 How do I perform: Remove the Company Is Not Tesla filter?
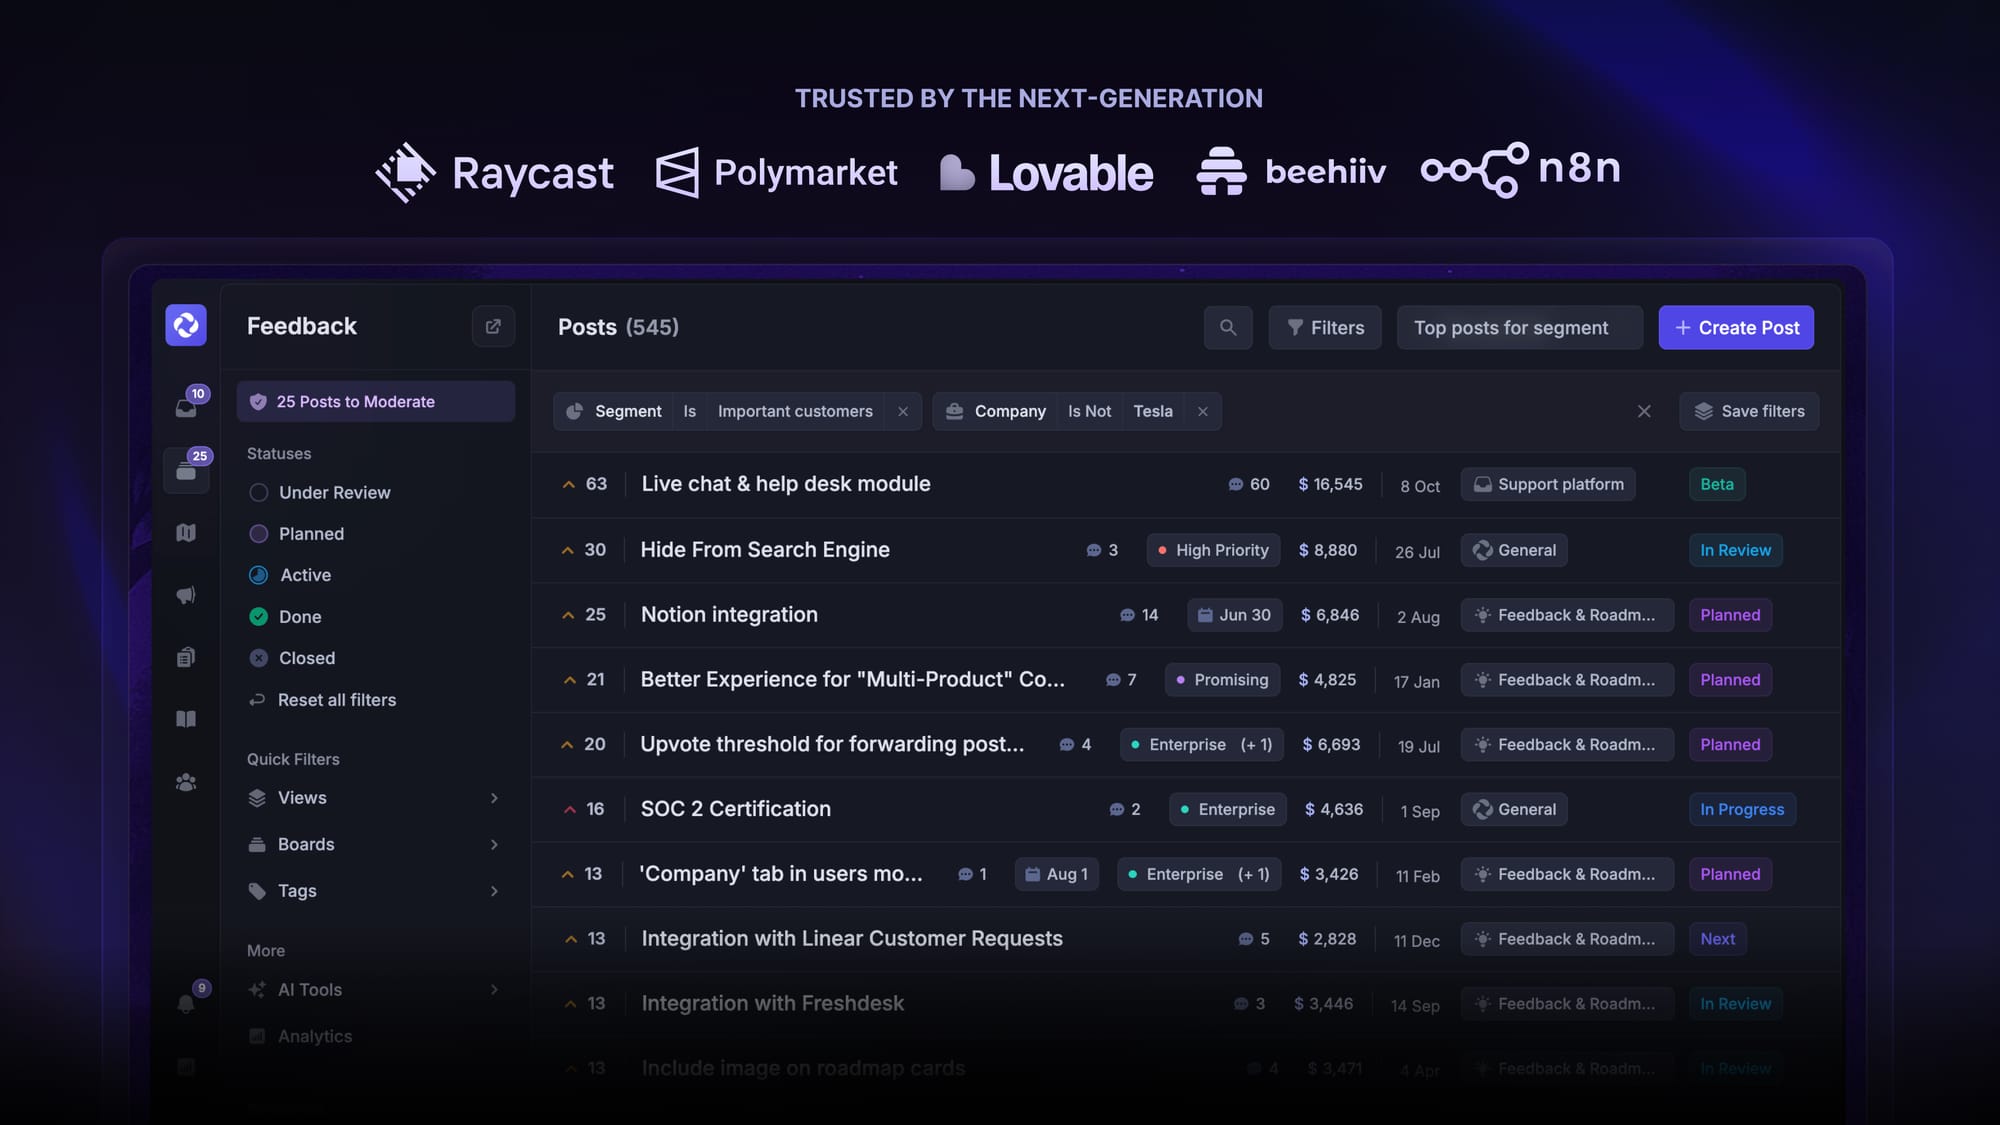point(1203,411)
